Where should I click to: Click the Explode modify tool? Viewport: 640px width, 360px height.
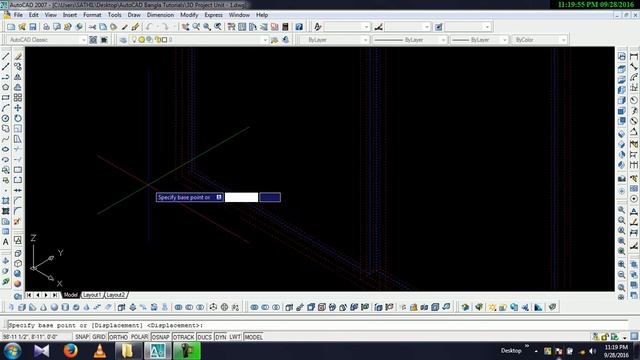tap(18, 222)
